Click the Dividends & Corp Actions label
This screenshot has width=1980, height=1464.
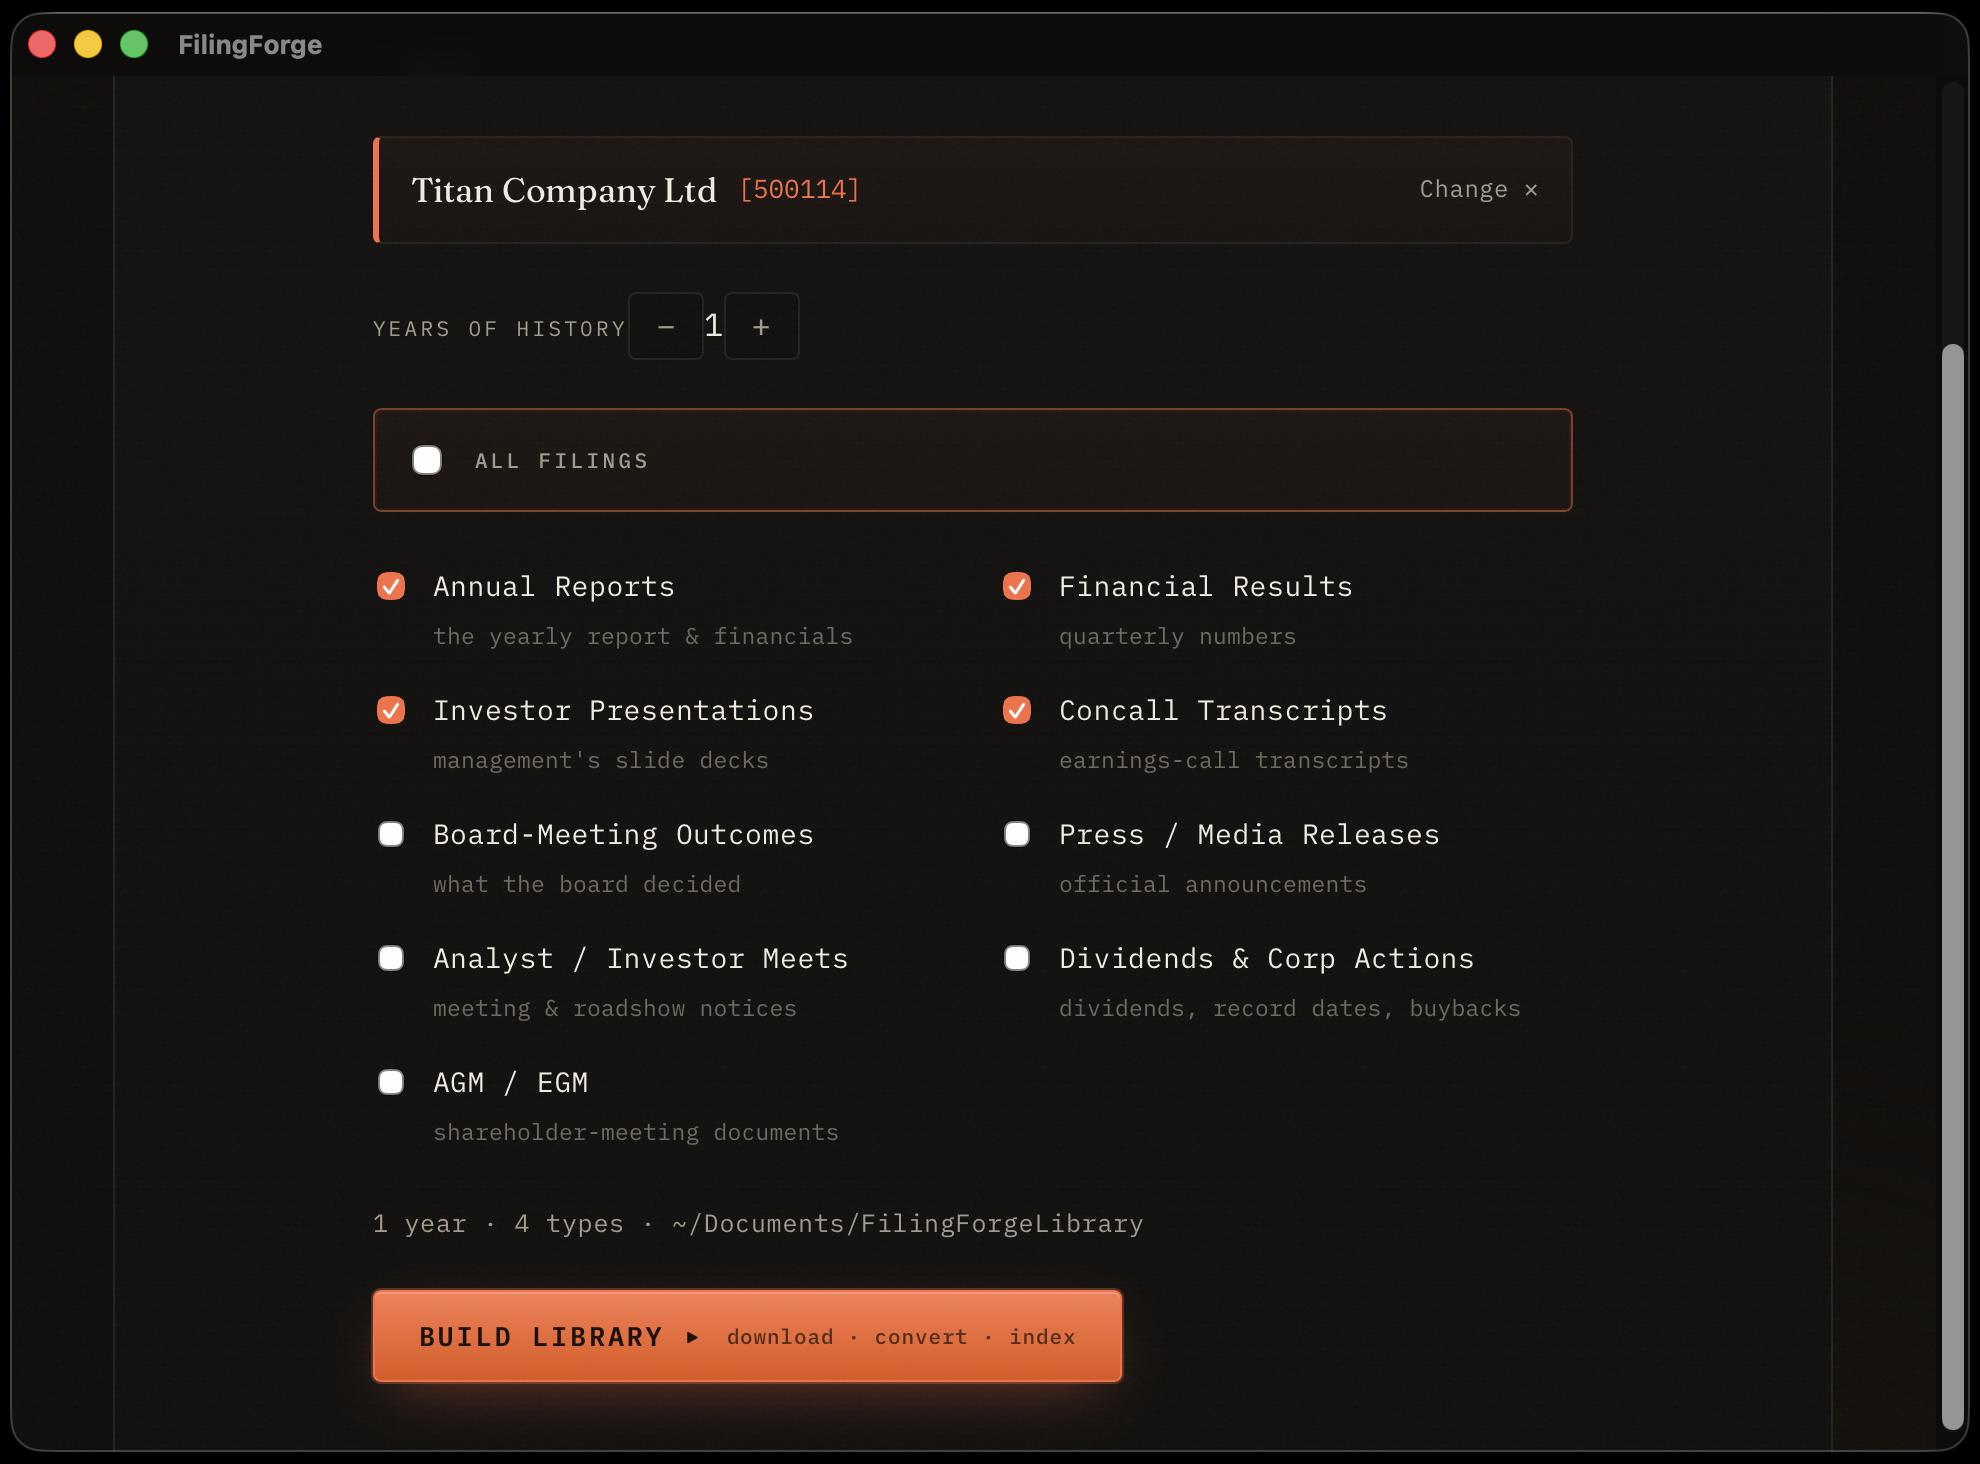point(1267,958)
